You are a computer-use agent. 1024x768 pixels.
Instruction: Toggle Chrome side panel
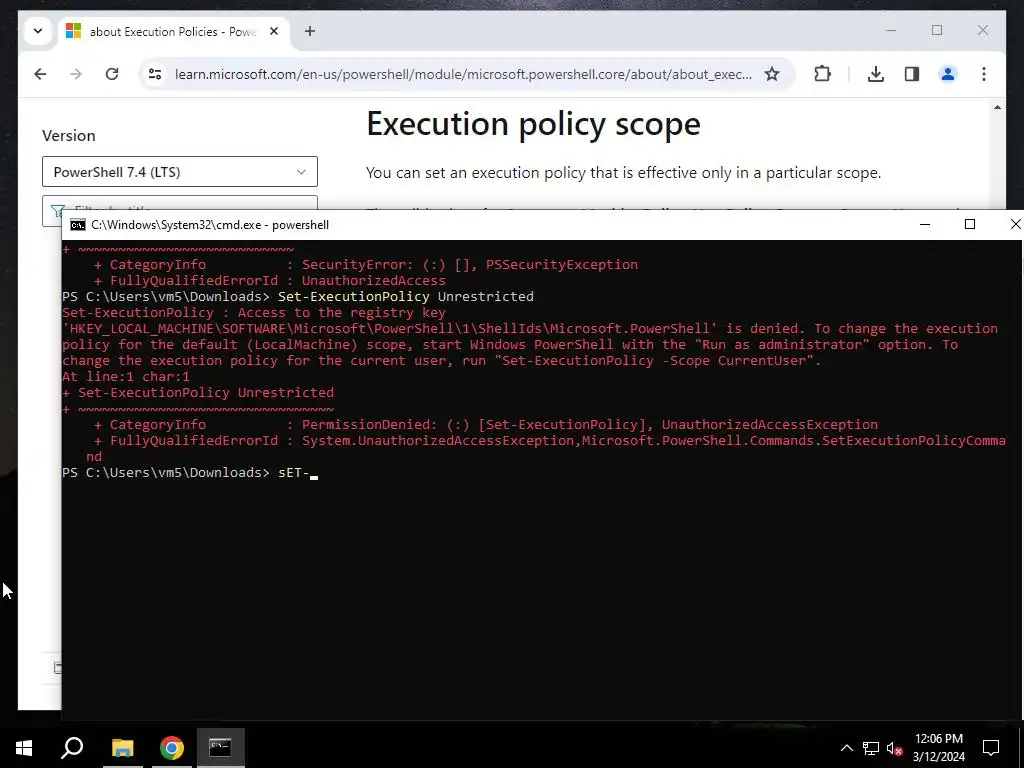coord(912,74)
